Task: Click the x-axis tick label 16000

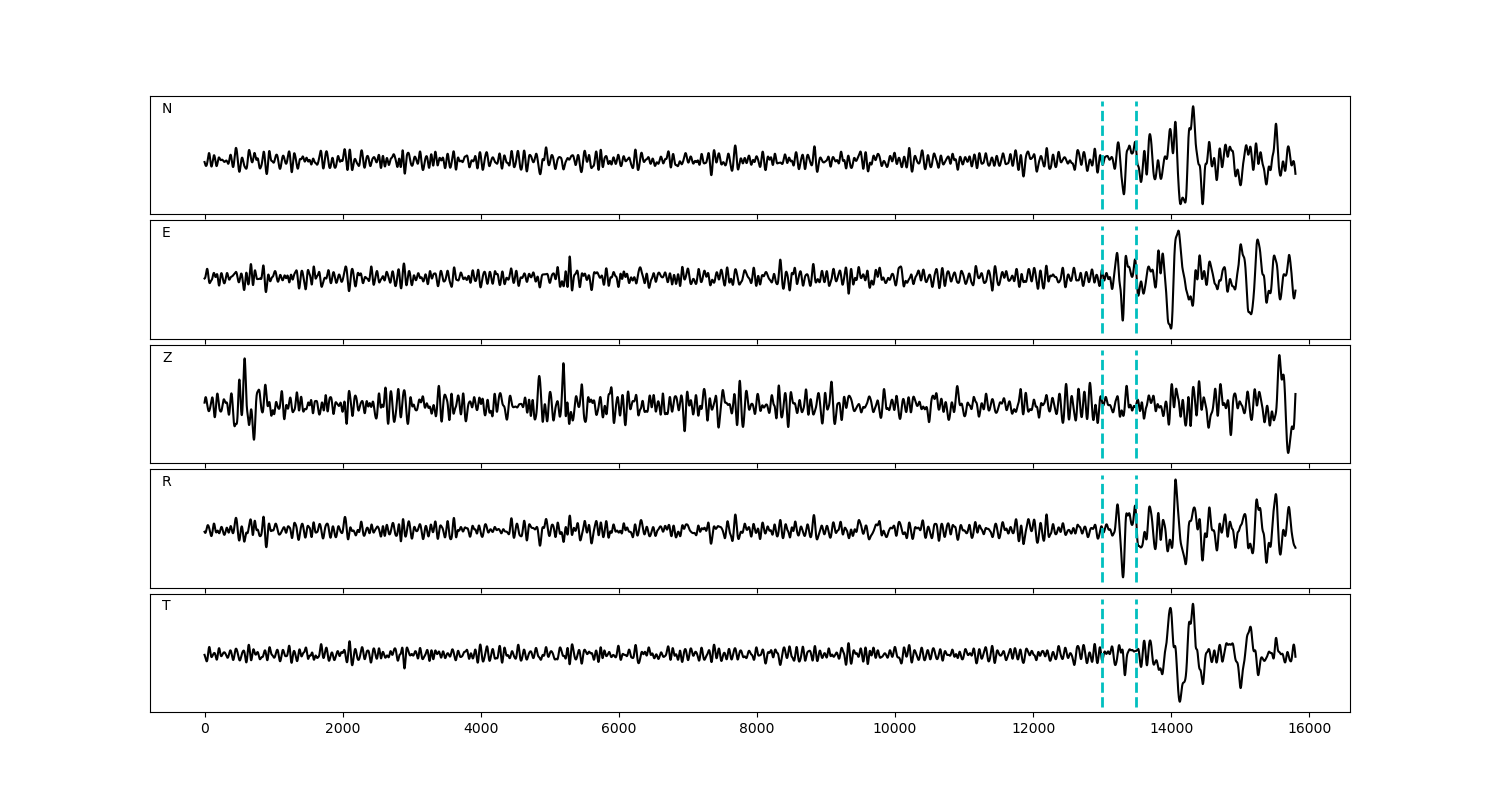Action: (1309, 730)
